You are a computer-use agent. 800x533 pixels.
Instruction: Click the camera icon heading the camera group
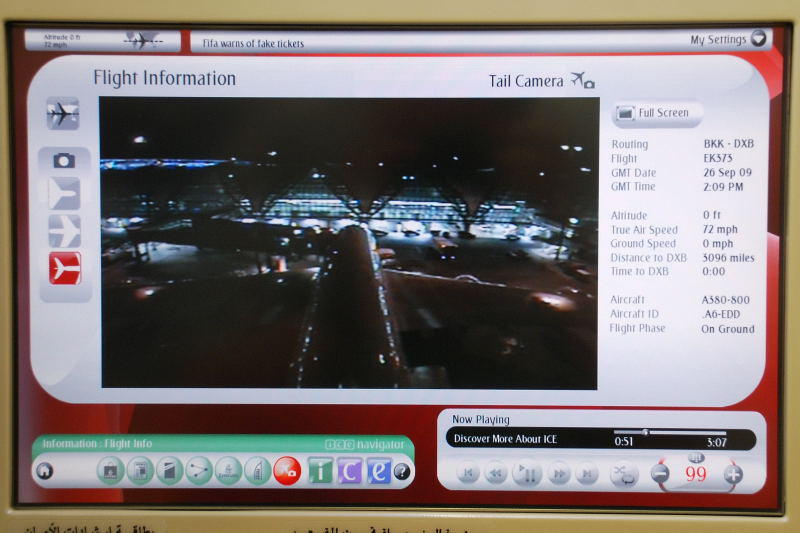point(64,161)
